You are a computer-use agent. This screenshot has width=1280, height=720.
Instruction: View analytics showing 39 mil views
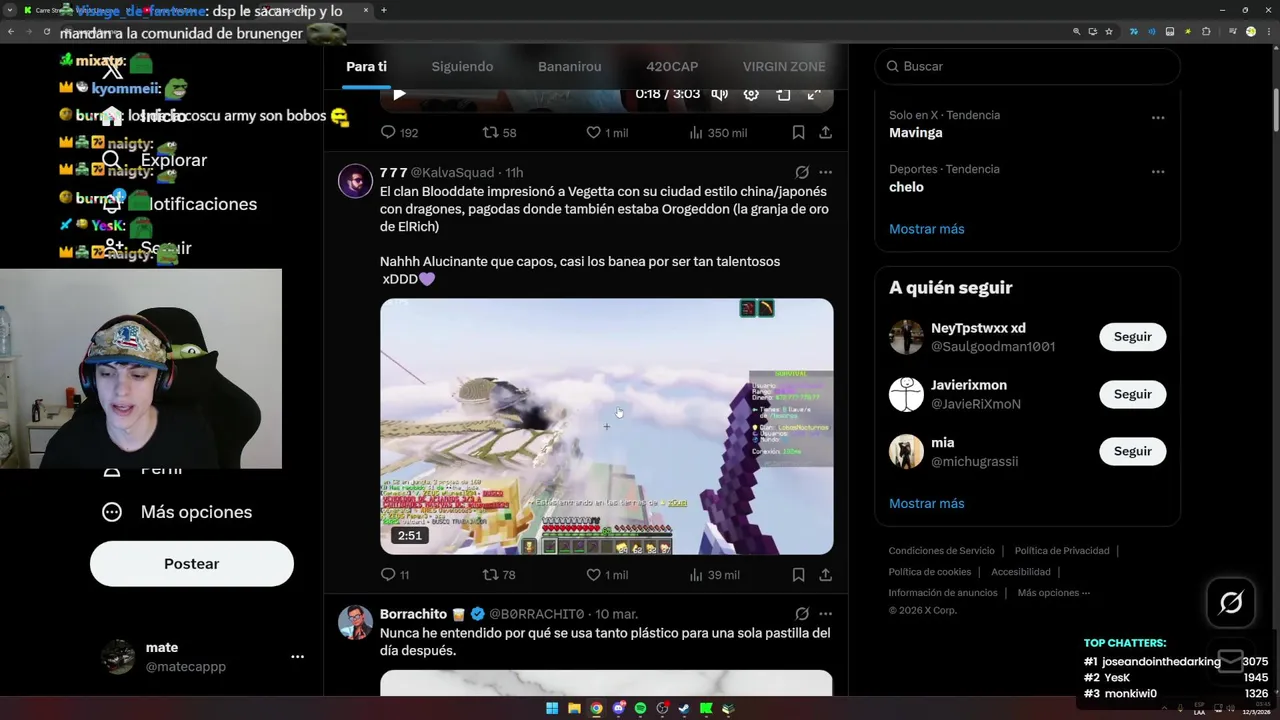[714, 574]
